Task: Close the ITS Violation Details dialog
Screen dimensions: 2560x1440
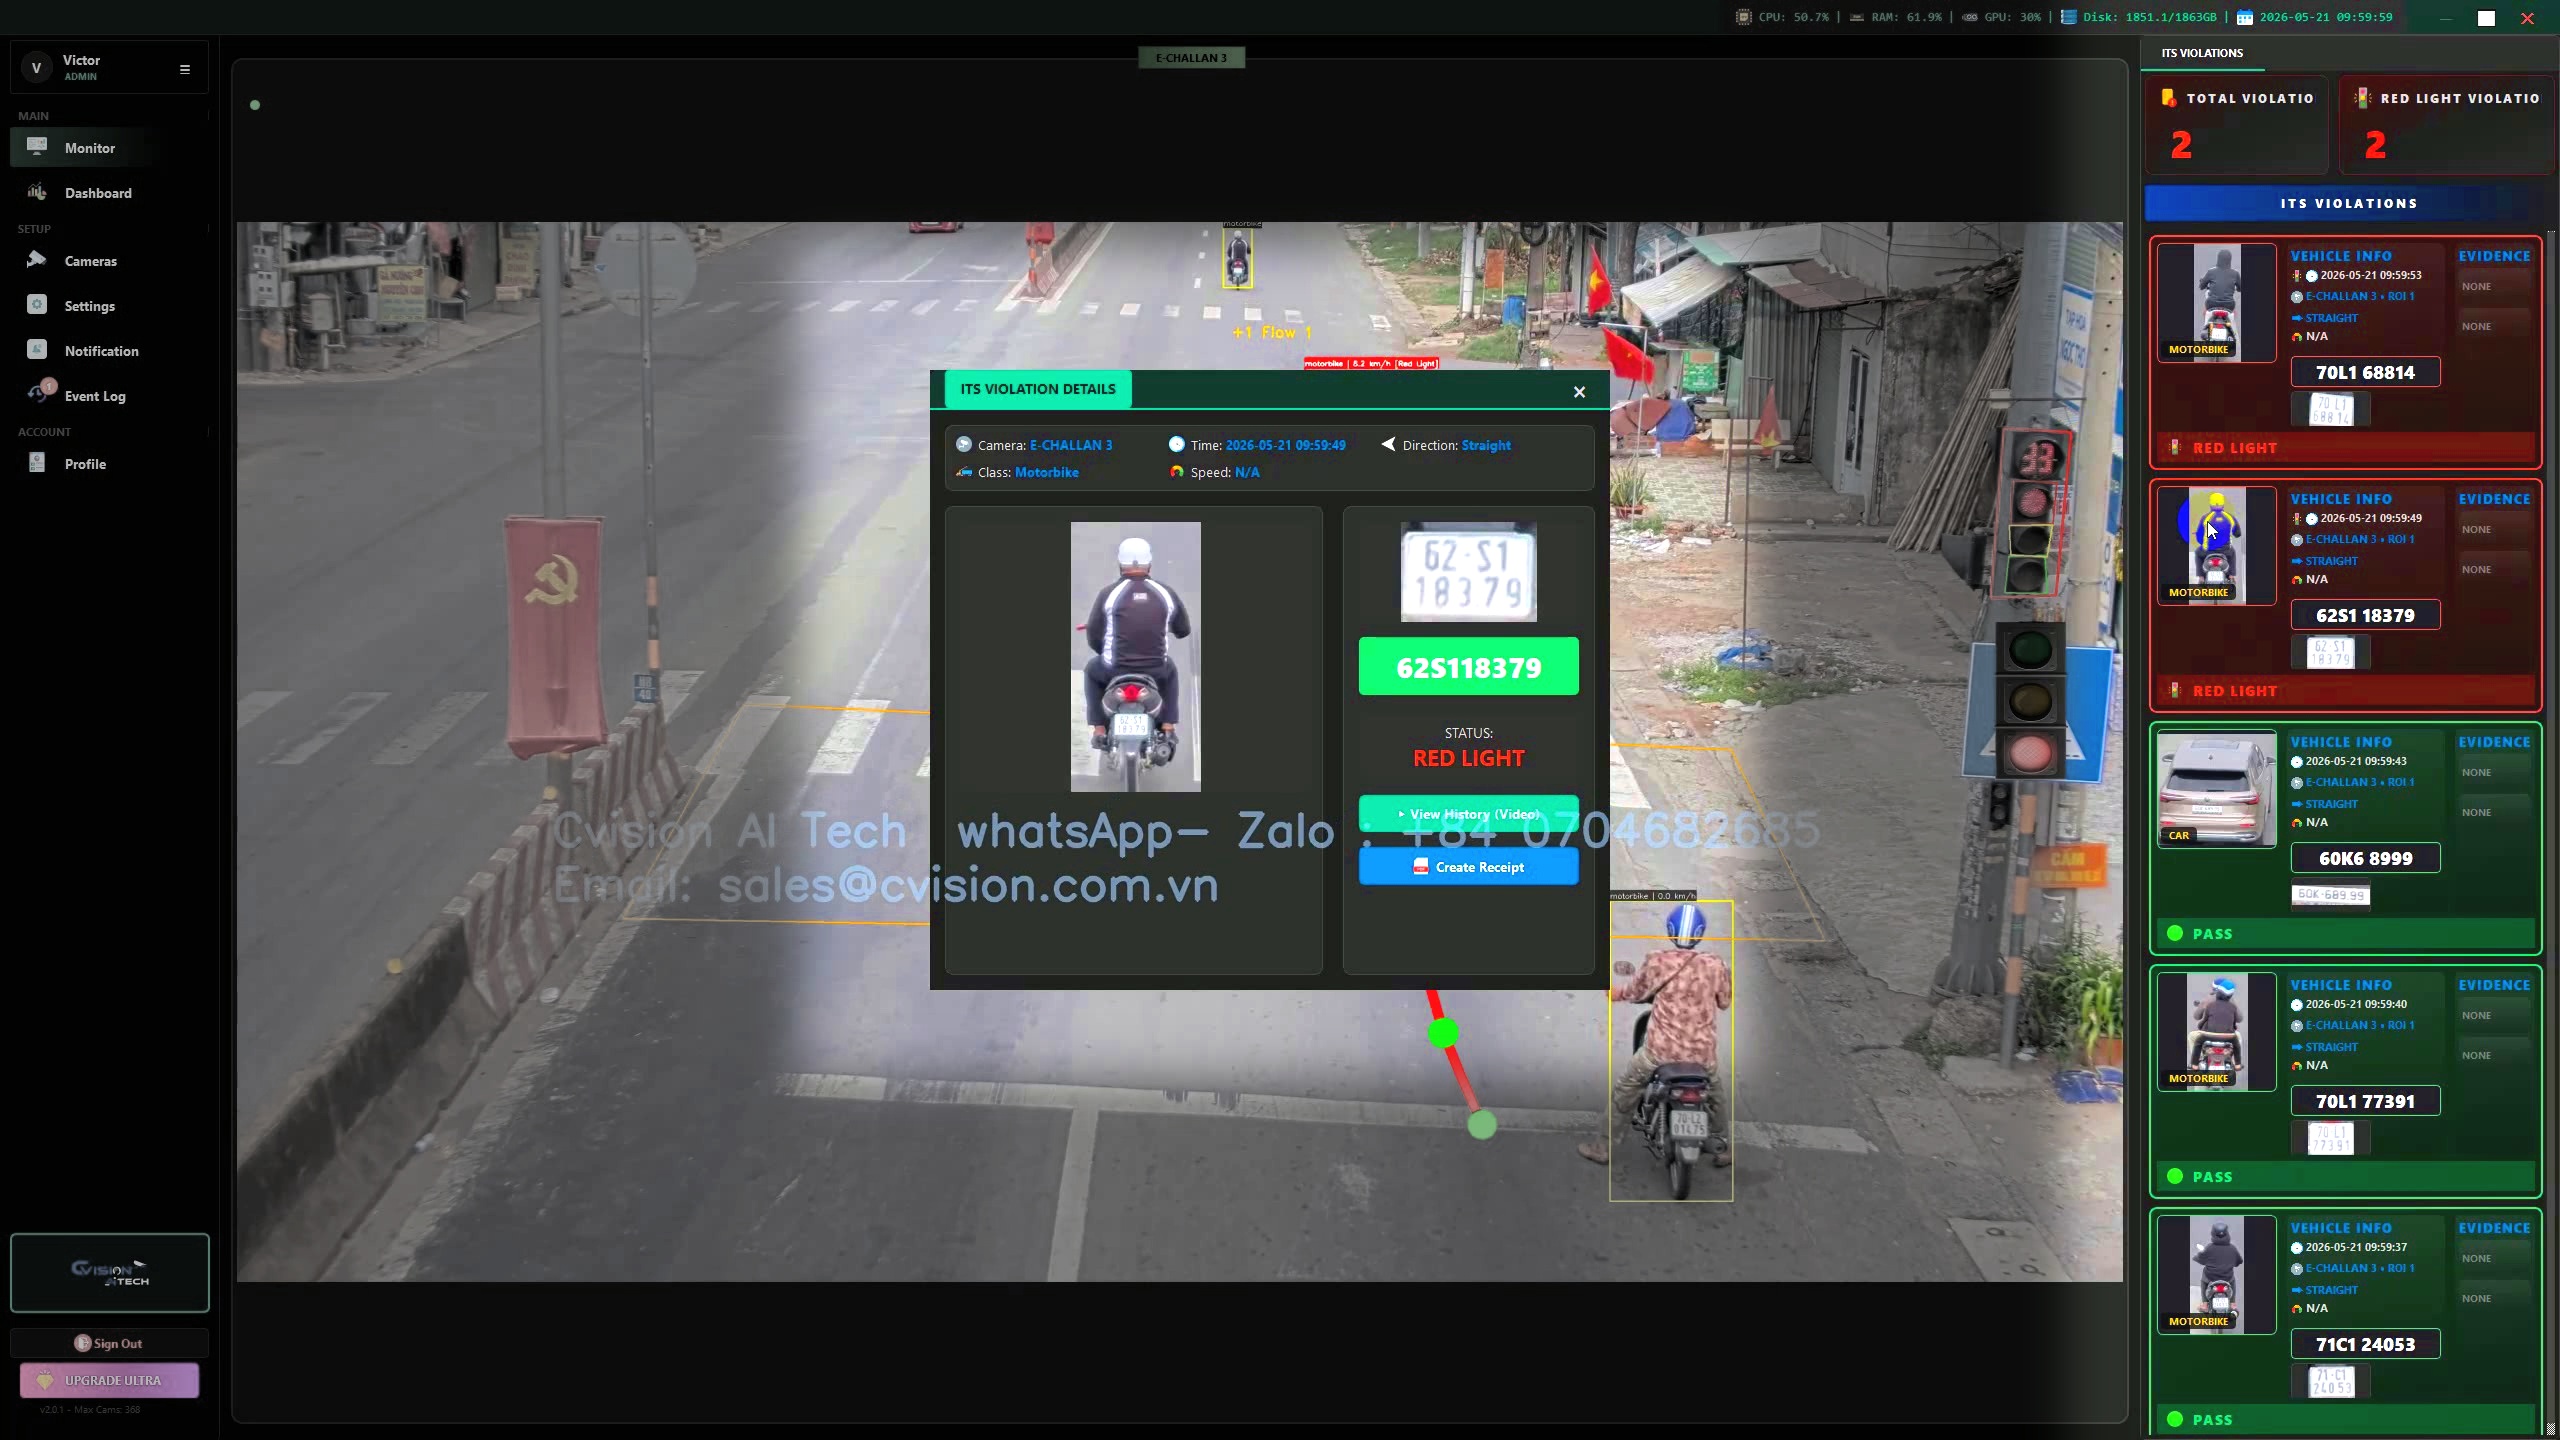Action: 1579,392
